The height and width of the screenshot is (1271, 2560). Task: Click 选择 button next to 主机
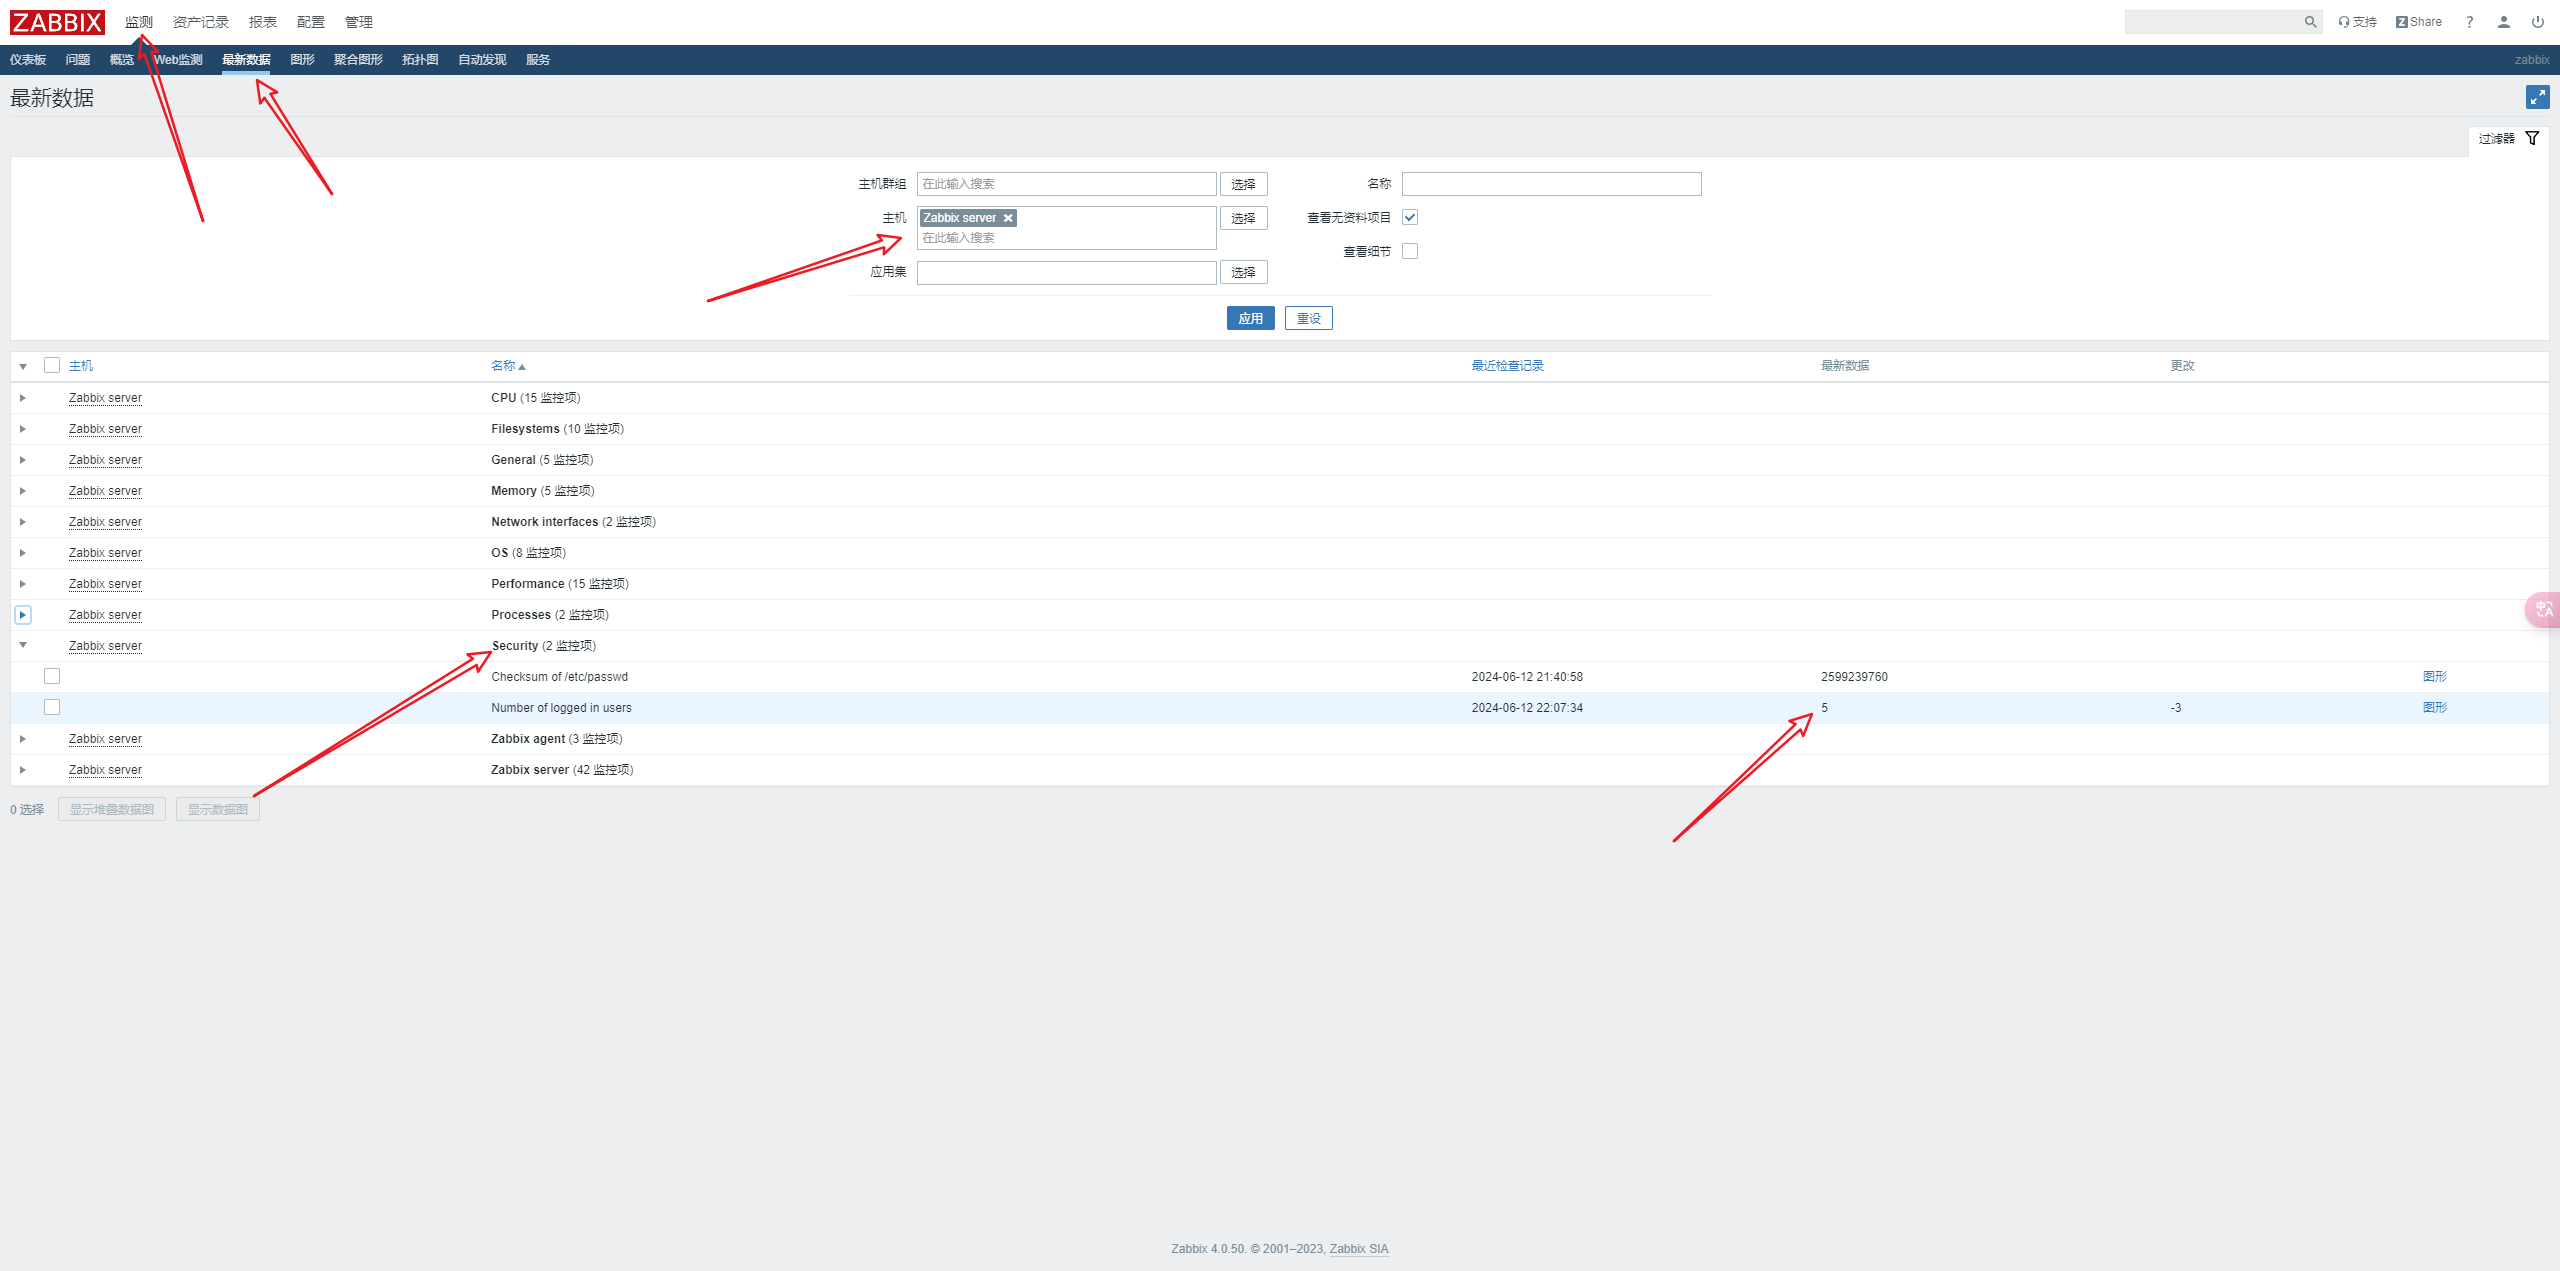pyautogui.click(x=1243, y=218)
